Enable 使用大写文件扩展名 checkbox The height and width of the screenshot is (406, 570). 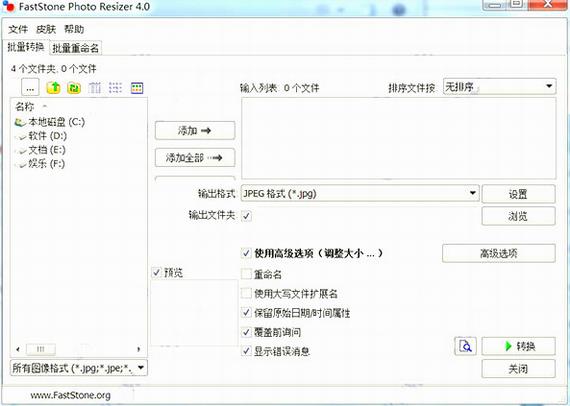pyautogui.click(x=246, y=293)
